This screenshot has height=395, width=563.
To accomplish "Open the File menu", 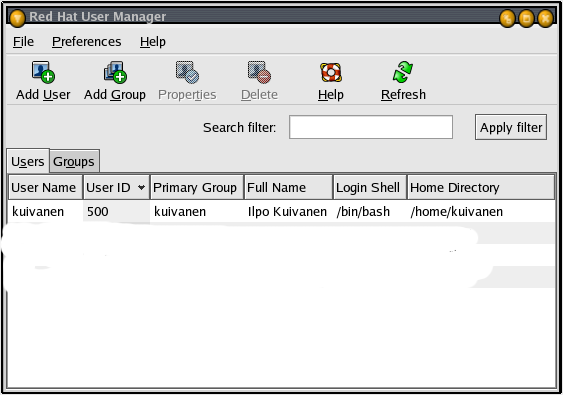I will [x=23, y=42].
